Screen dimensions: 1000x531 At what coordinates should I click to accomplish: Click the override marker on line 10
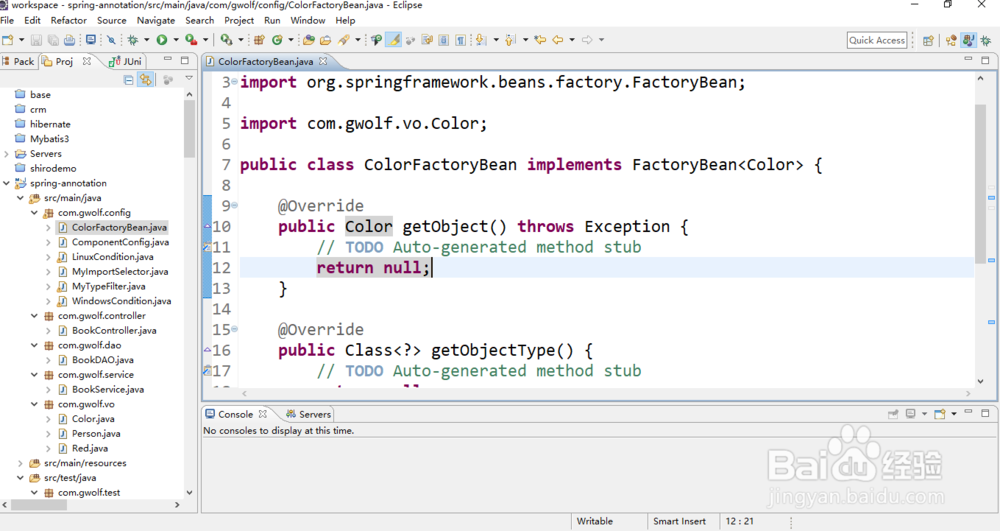[x=207, y=226]
